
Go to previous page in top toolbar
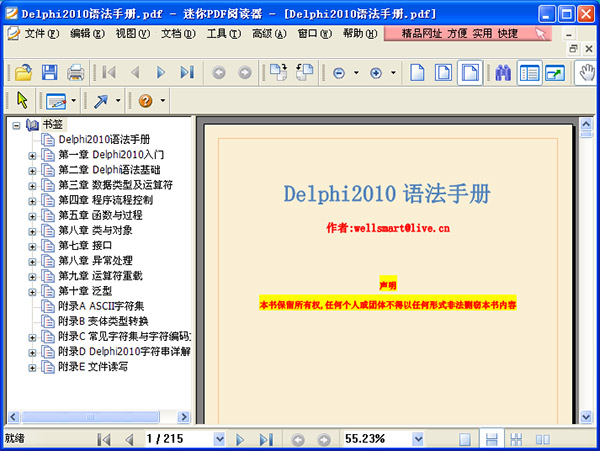pyautogui.click(x=135, y=72)
